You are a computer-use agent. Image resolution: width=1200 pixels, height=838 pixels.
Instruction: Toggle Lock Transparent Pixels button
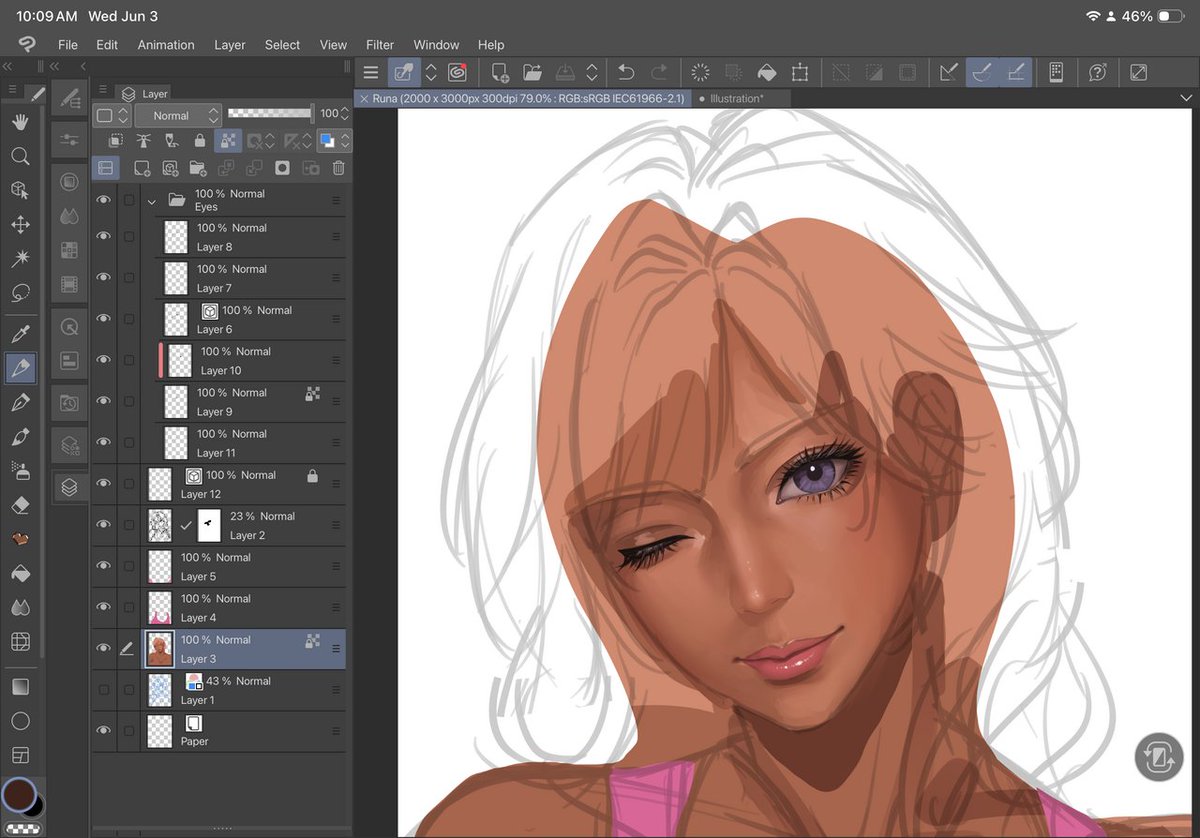228,141
